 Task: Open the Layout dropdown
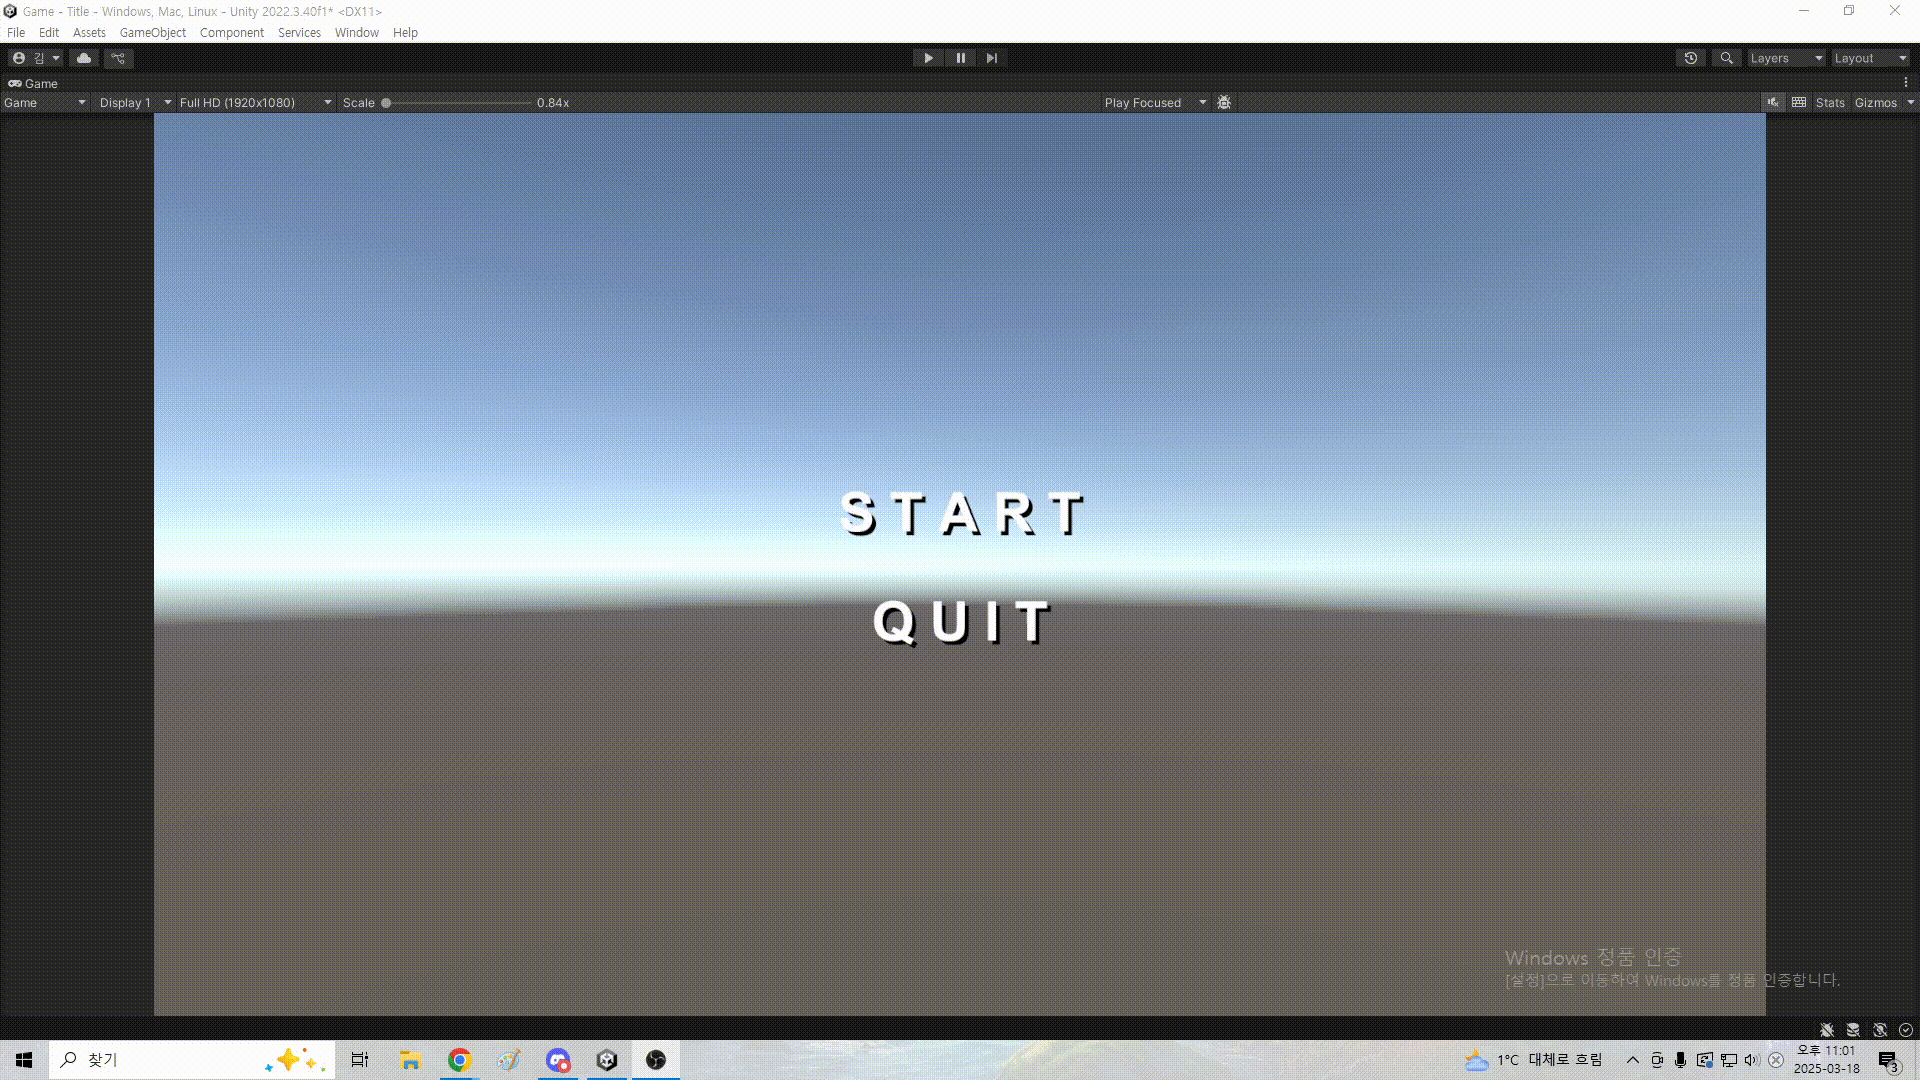(x=1870, y=58)
